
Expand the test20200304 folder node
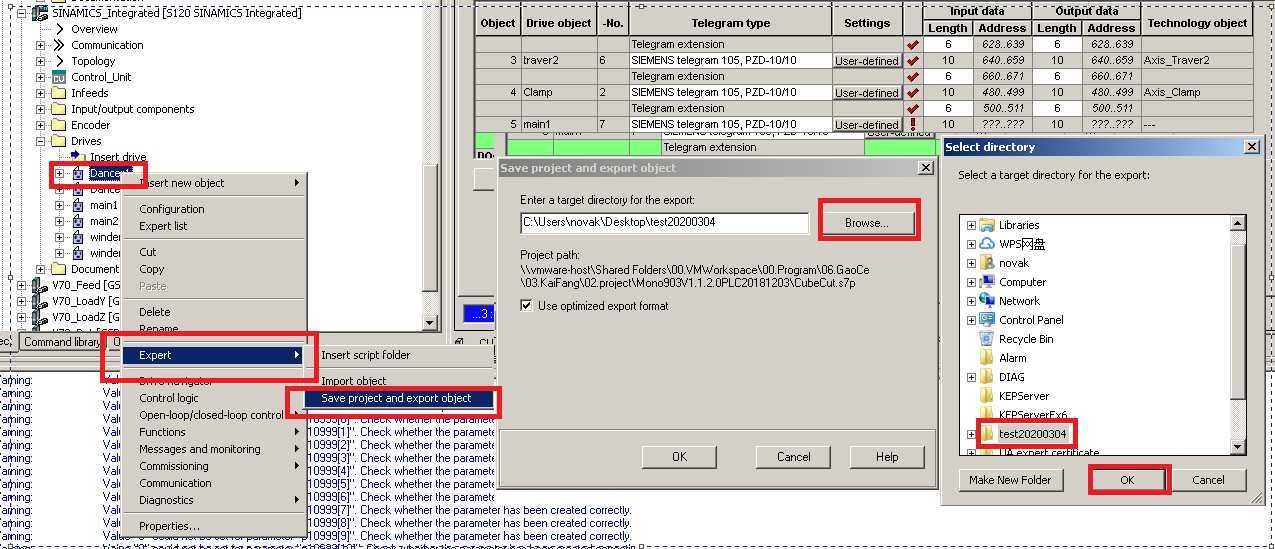click(x=971, y=434)
